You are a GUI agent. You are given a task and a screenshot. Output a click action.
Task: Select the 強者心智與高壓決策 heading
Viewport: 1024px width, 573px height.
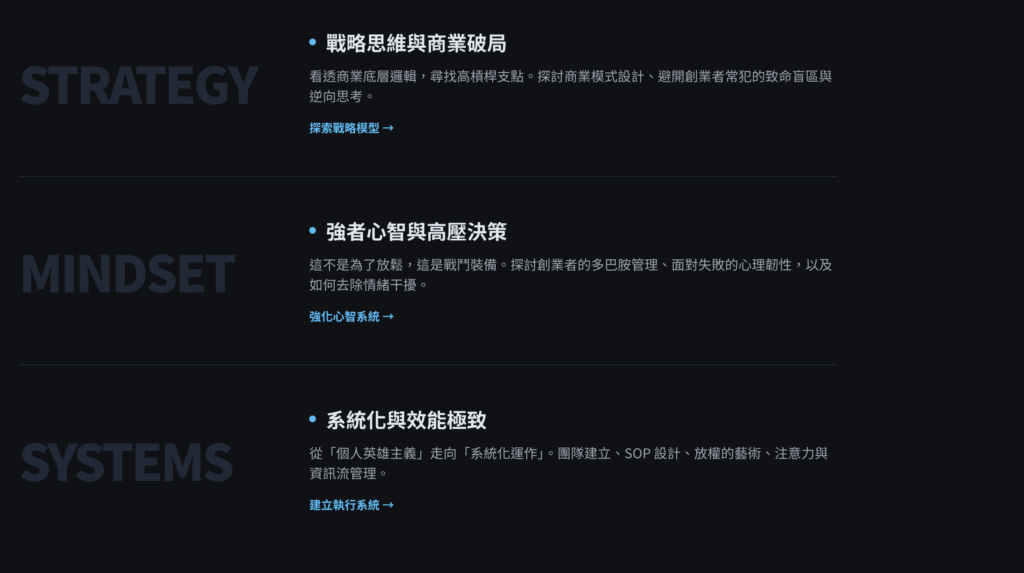pyautogui.click(x=416, y=232)
